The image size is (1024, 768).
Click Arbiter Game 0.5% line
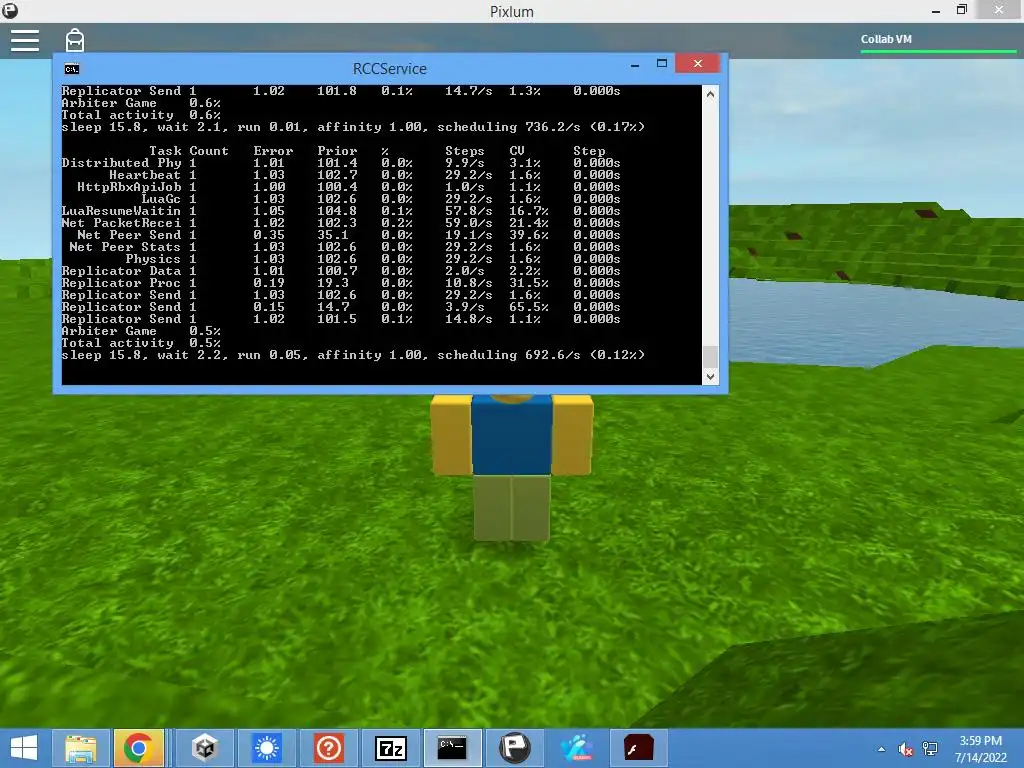click(x=141, y=331)
